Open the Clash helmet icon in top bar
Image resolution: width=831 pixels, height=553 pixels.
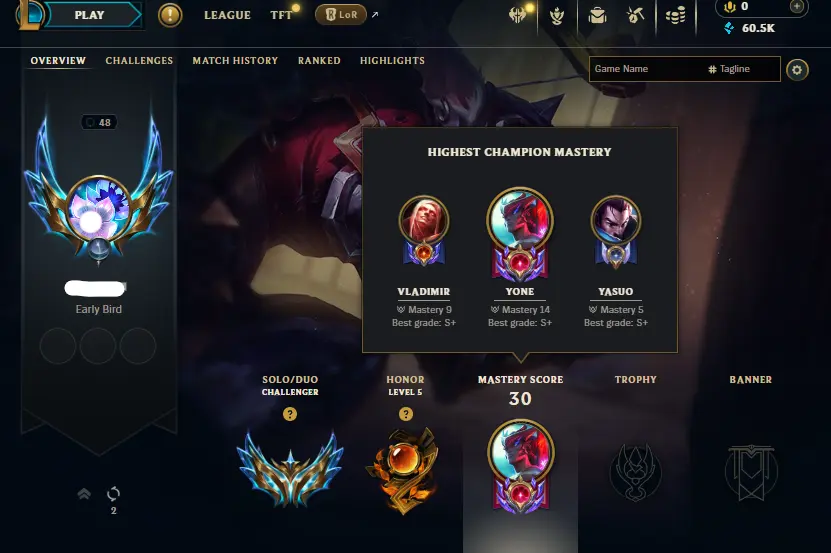[x=517, y=15]
